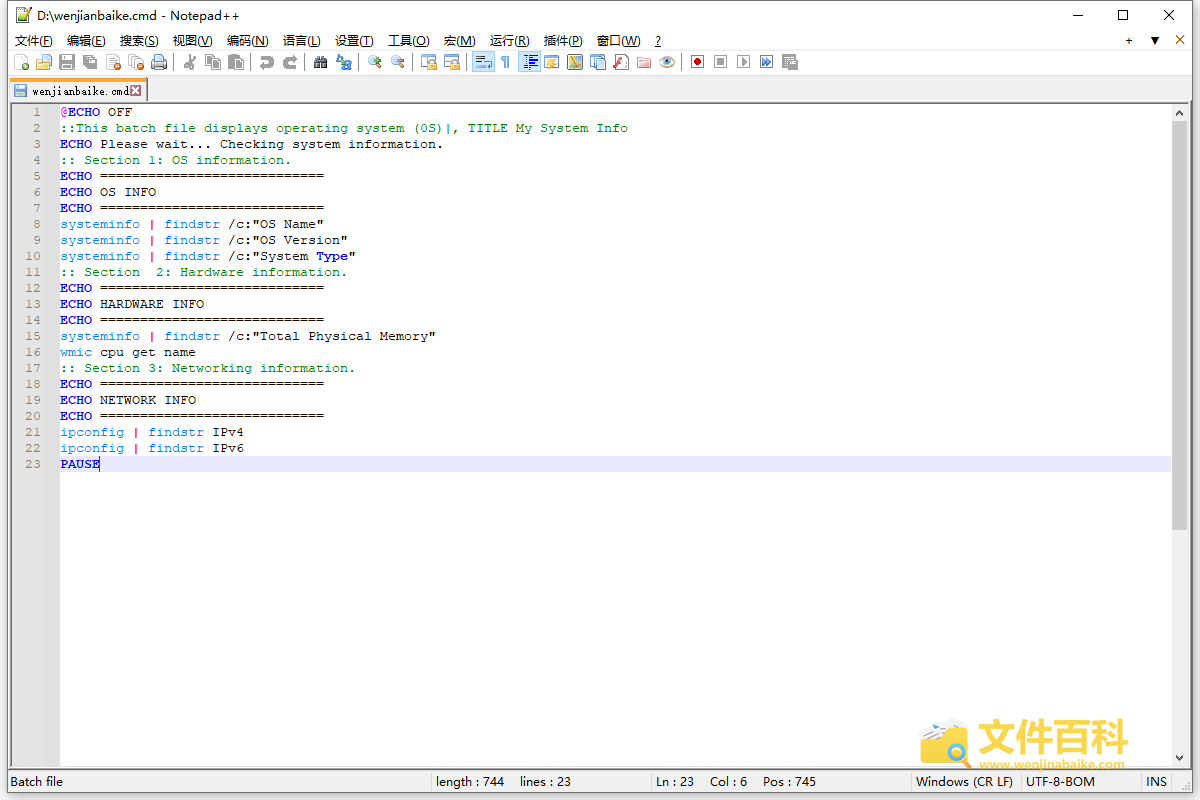Screen dimensions: 1200x800
Task: Open the 编码(N) encoding menu
Action: click(247, 41)
